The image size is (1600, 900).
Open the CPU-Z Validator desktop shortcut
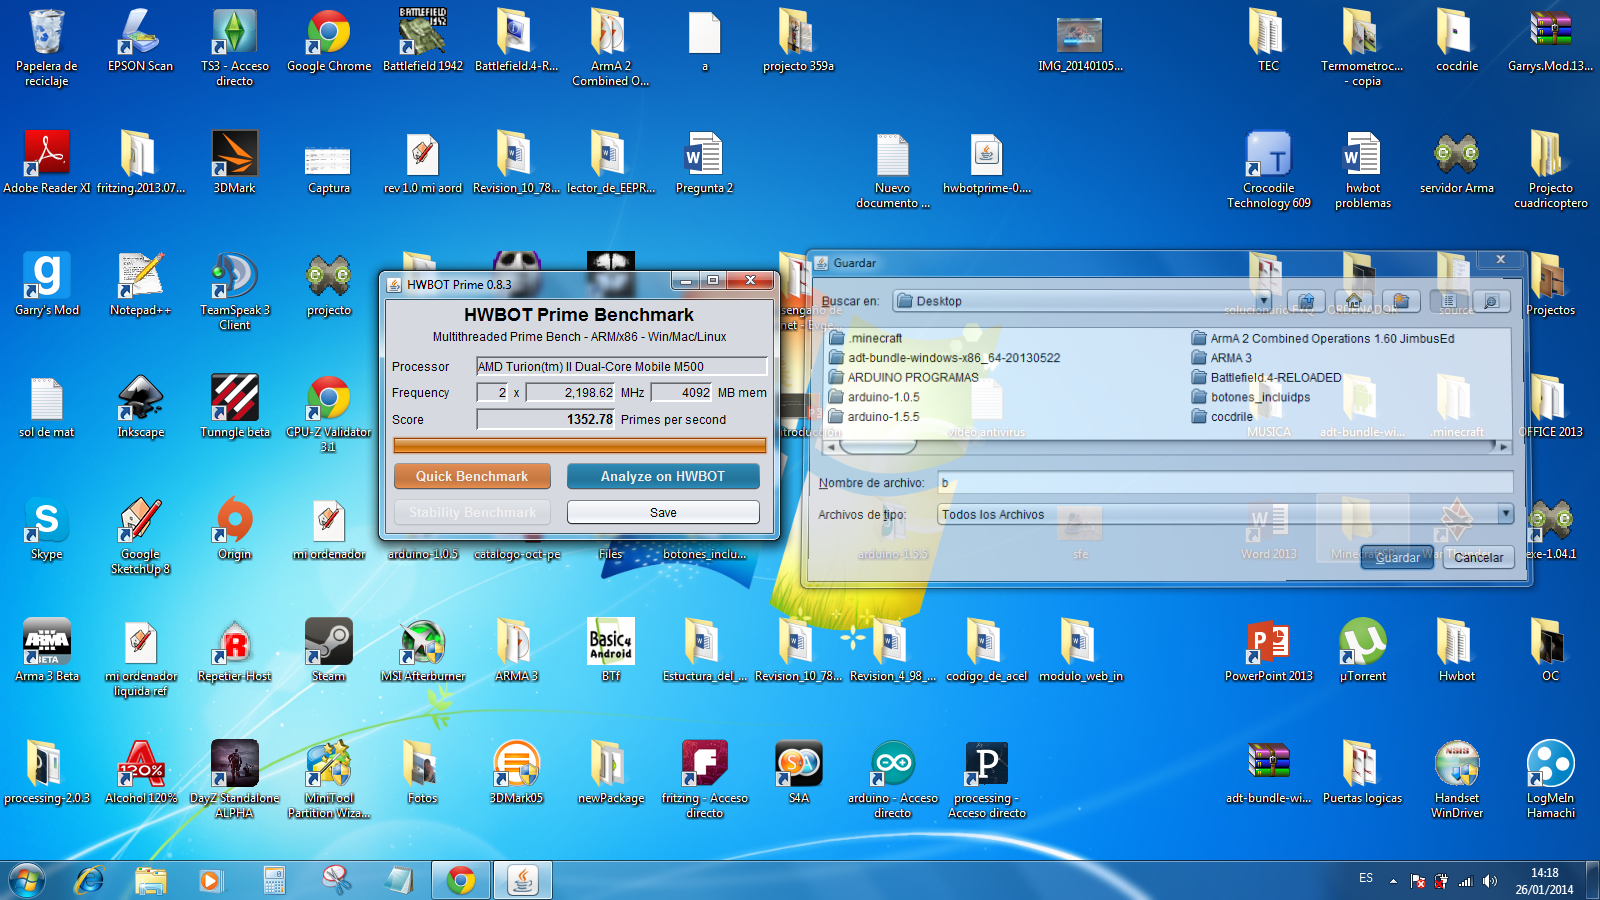coord(329,414)
